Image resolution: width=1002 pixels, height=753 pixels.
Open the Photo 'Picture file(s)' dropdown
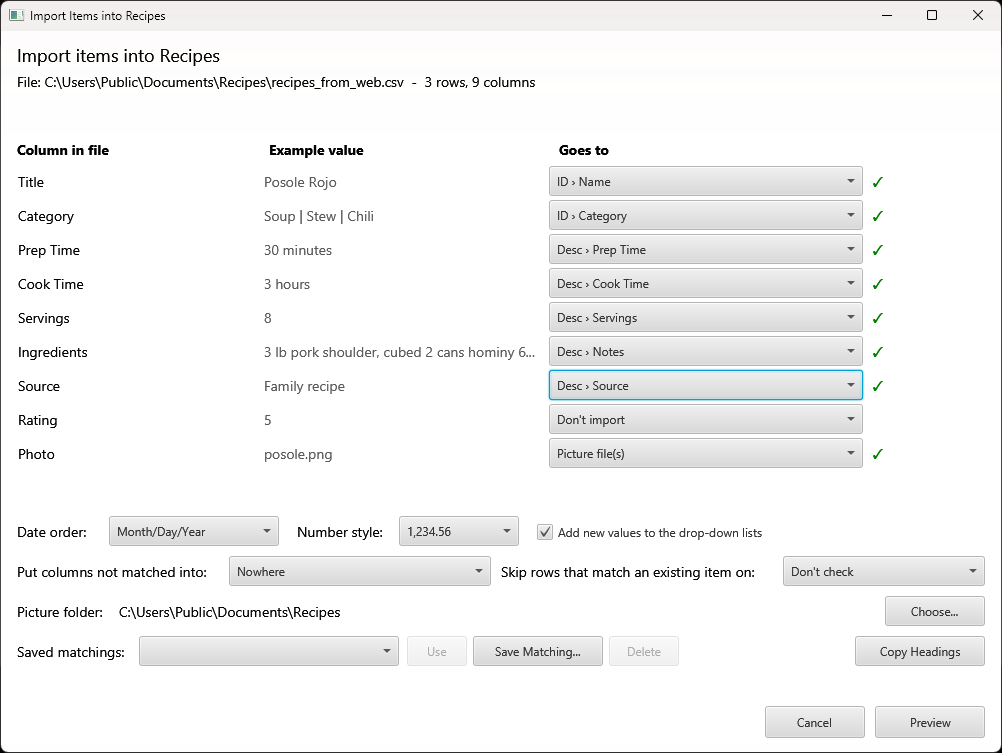coord(705,453)
